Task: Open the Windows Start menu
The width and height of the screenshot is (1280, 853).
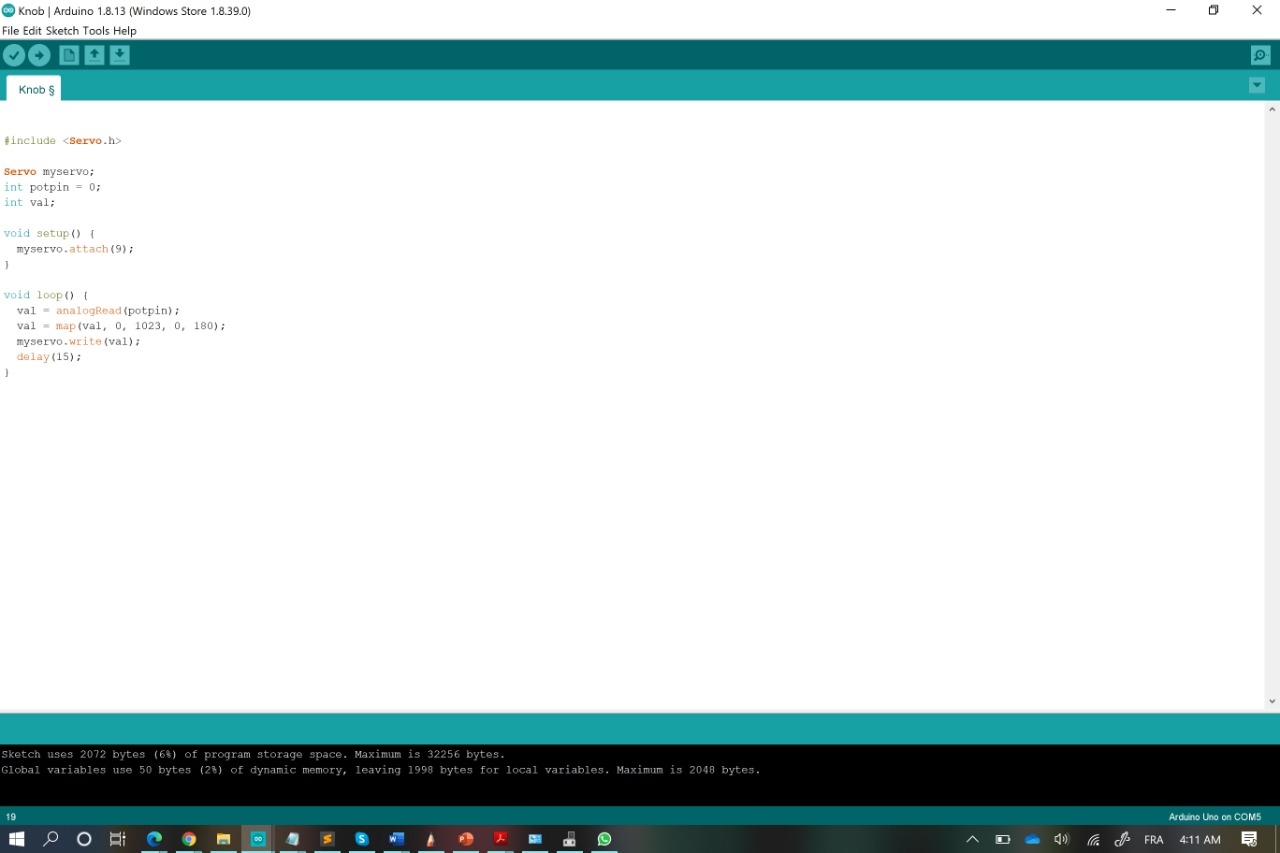Action: click(17, 839)
